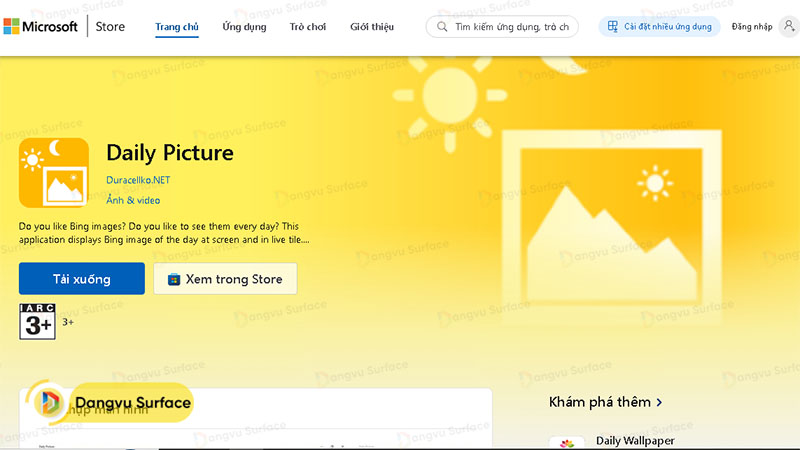
Task: Open the Ảnh & video category link
Action: click(x=133, y=201)
